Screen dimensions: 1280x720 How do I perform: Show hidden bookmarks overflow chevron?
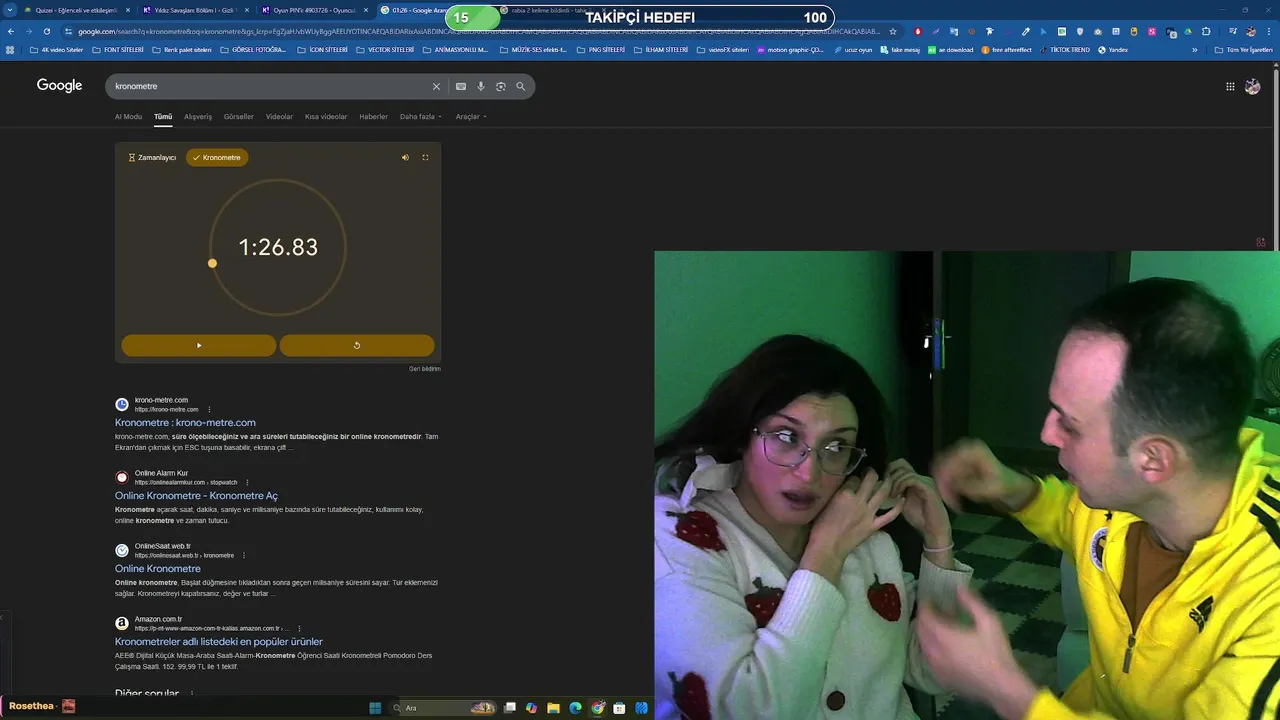click(1194, 49)
